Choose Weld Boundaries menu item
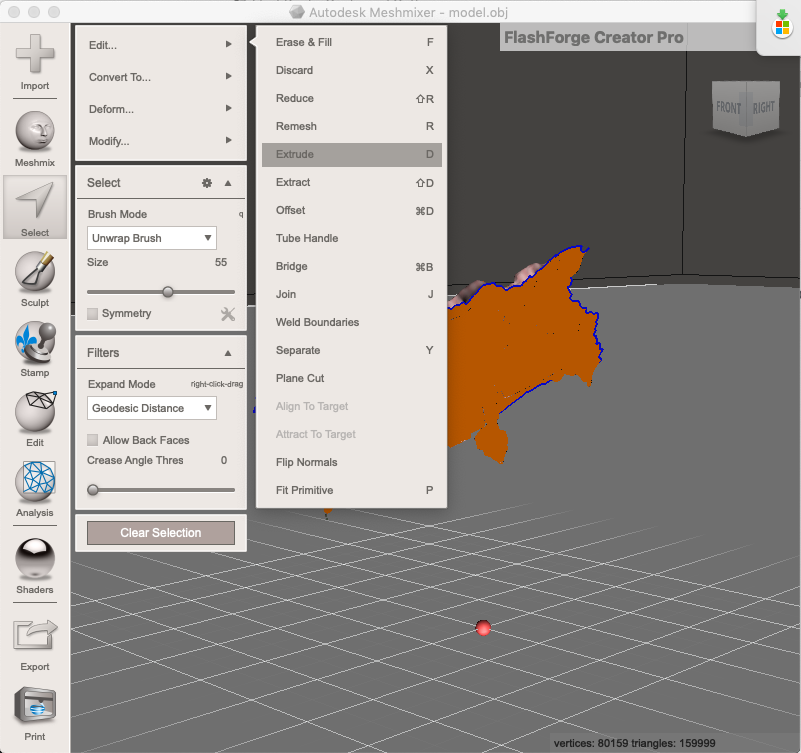 [352, 322]
